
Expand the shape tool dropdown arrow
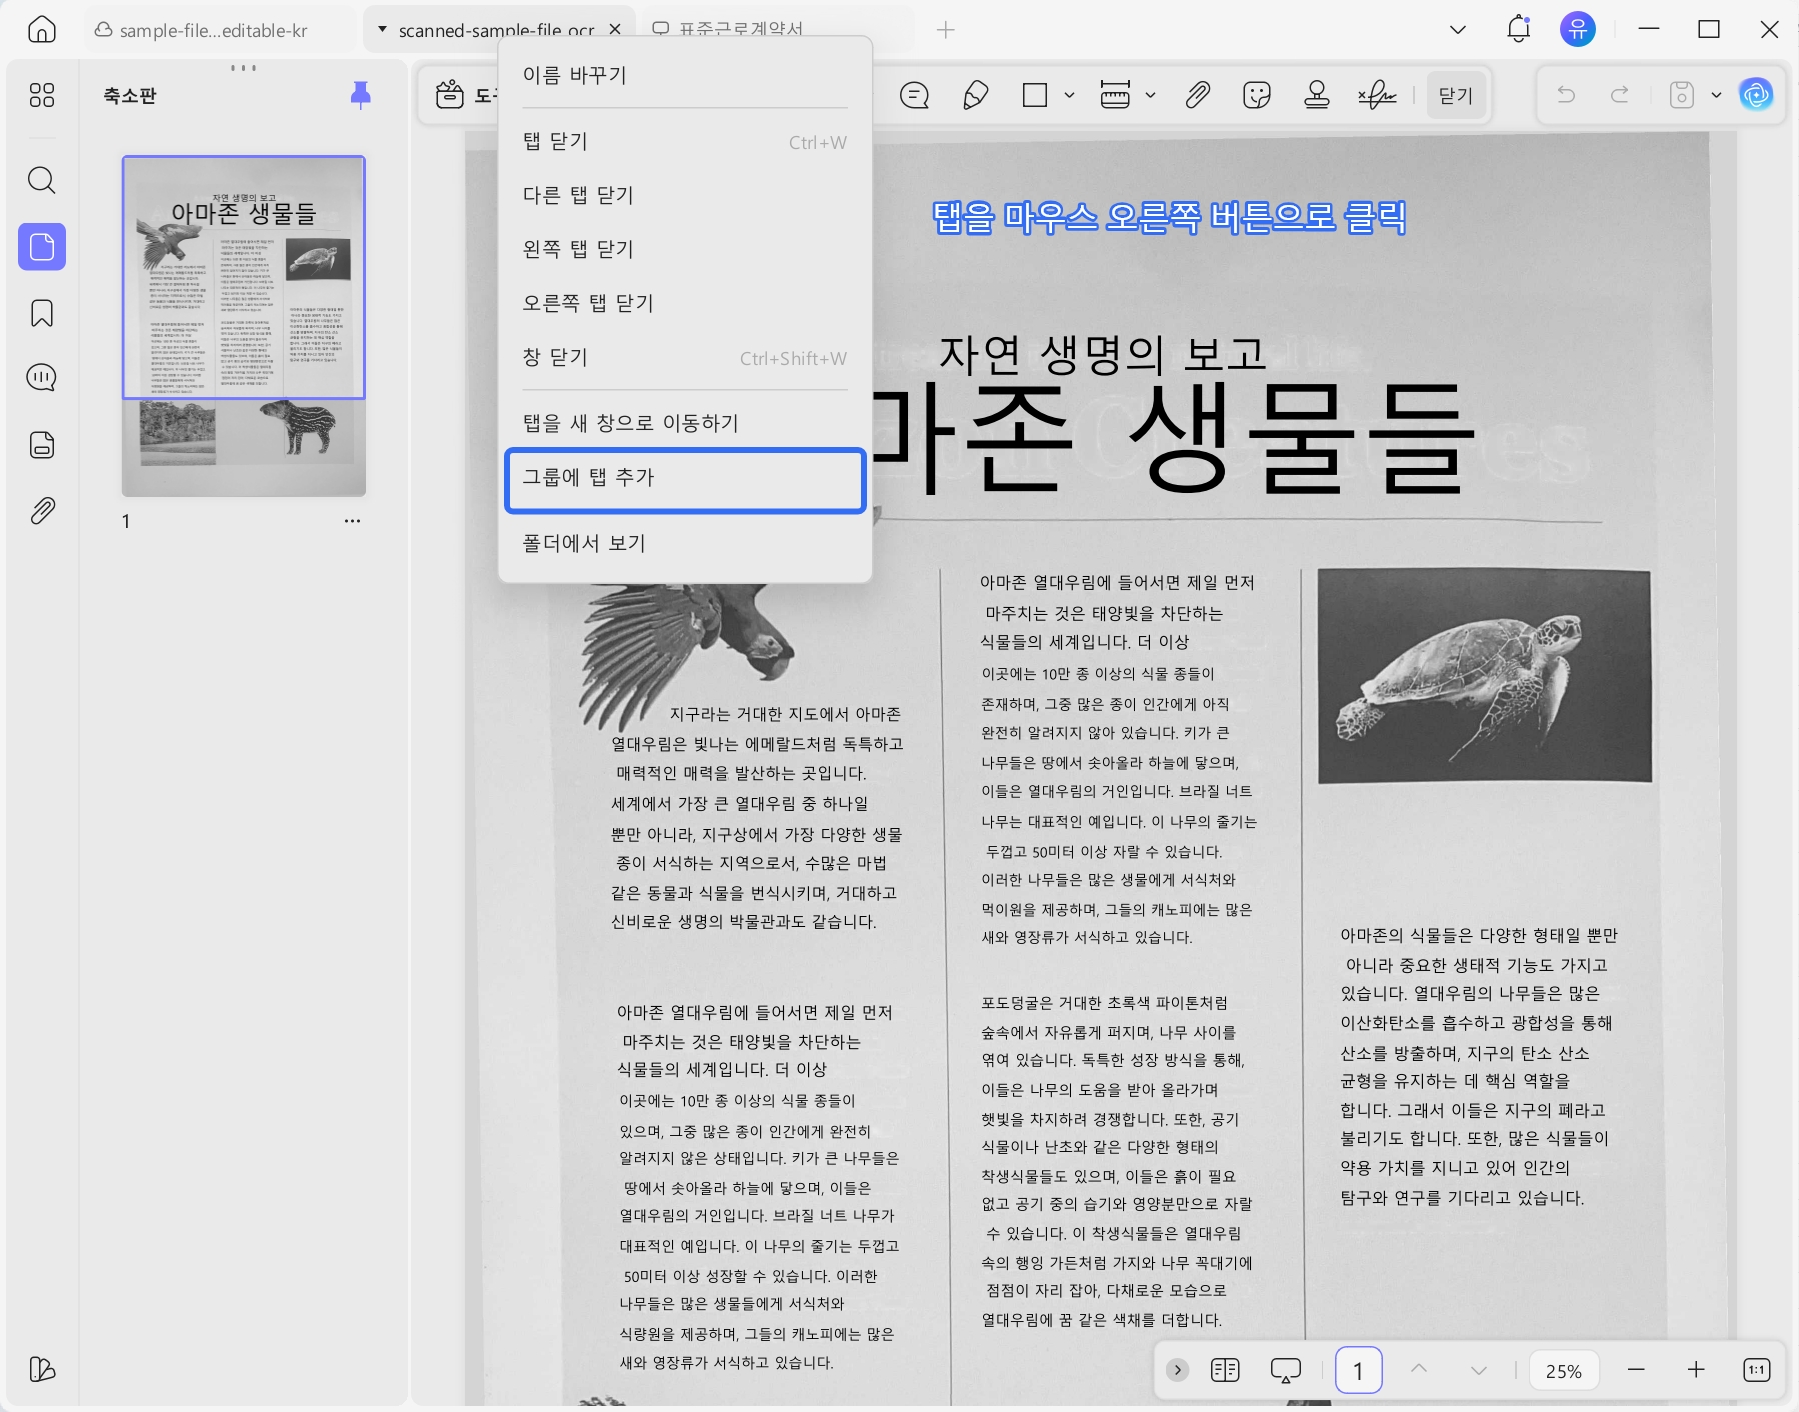pos(1069,95)
